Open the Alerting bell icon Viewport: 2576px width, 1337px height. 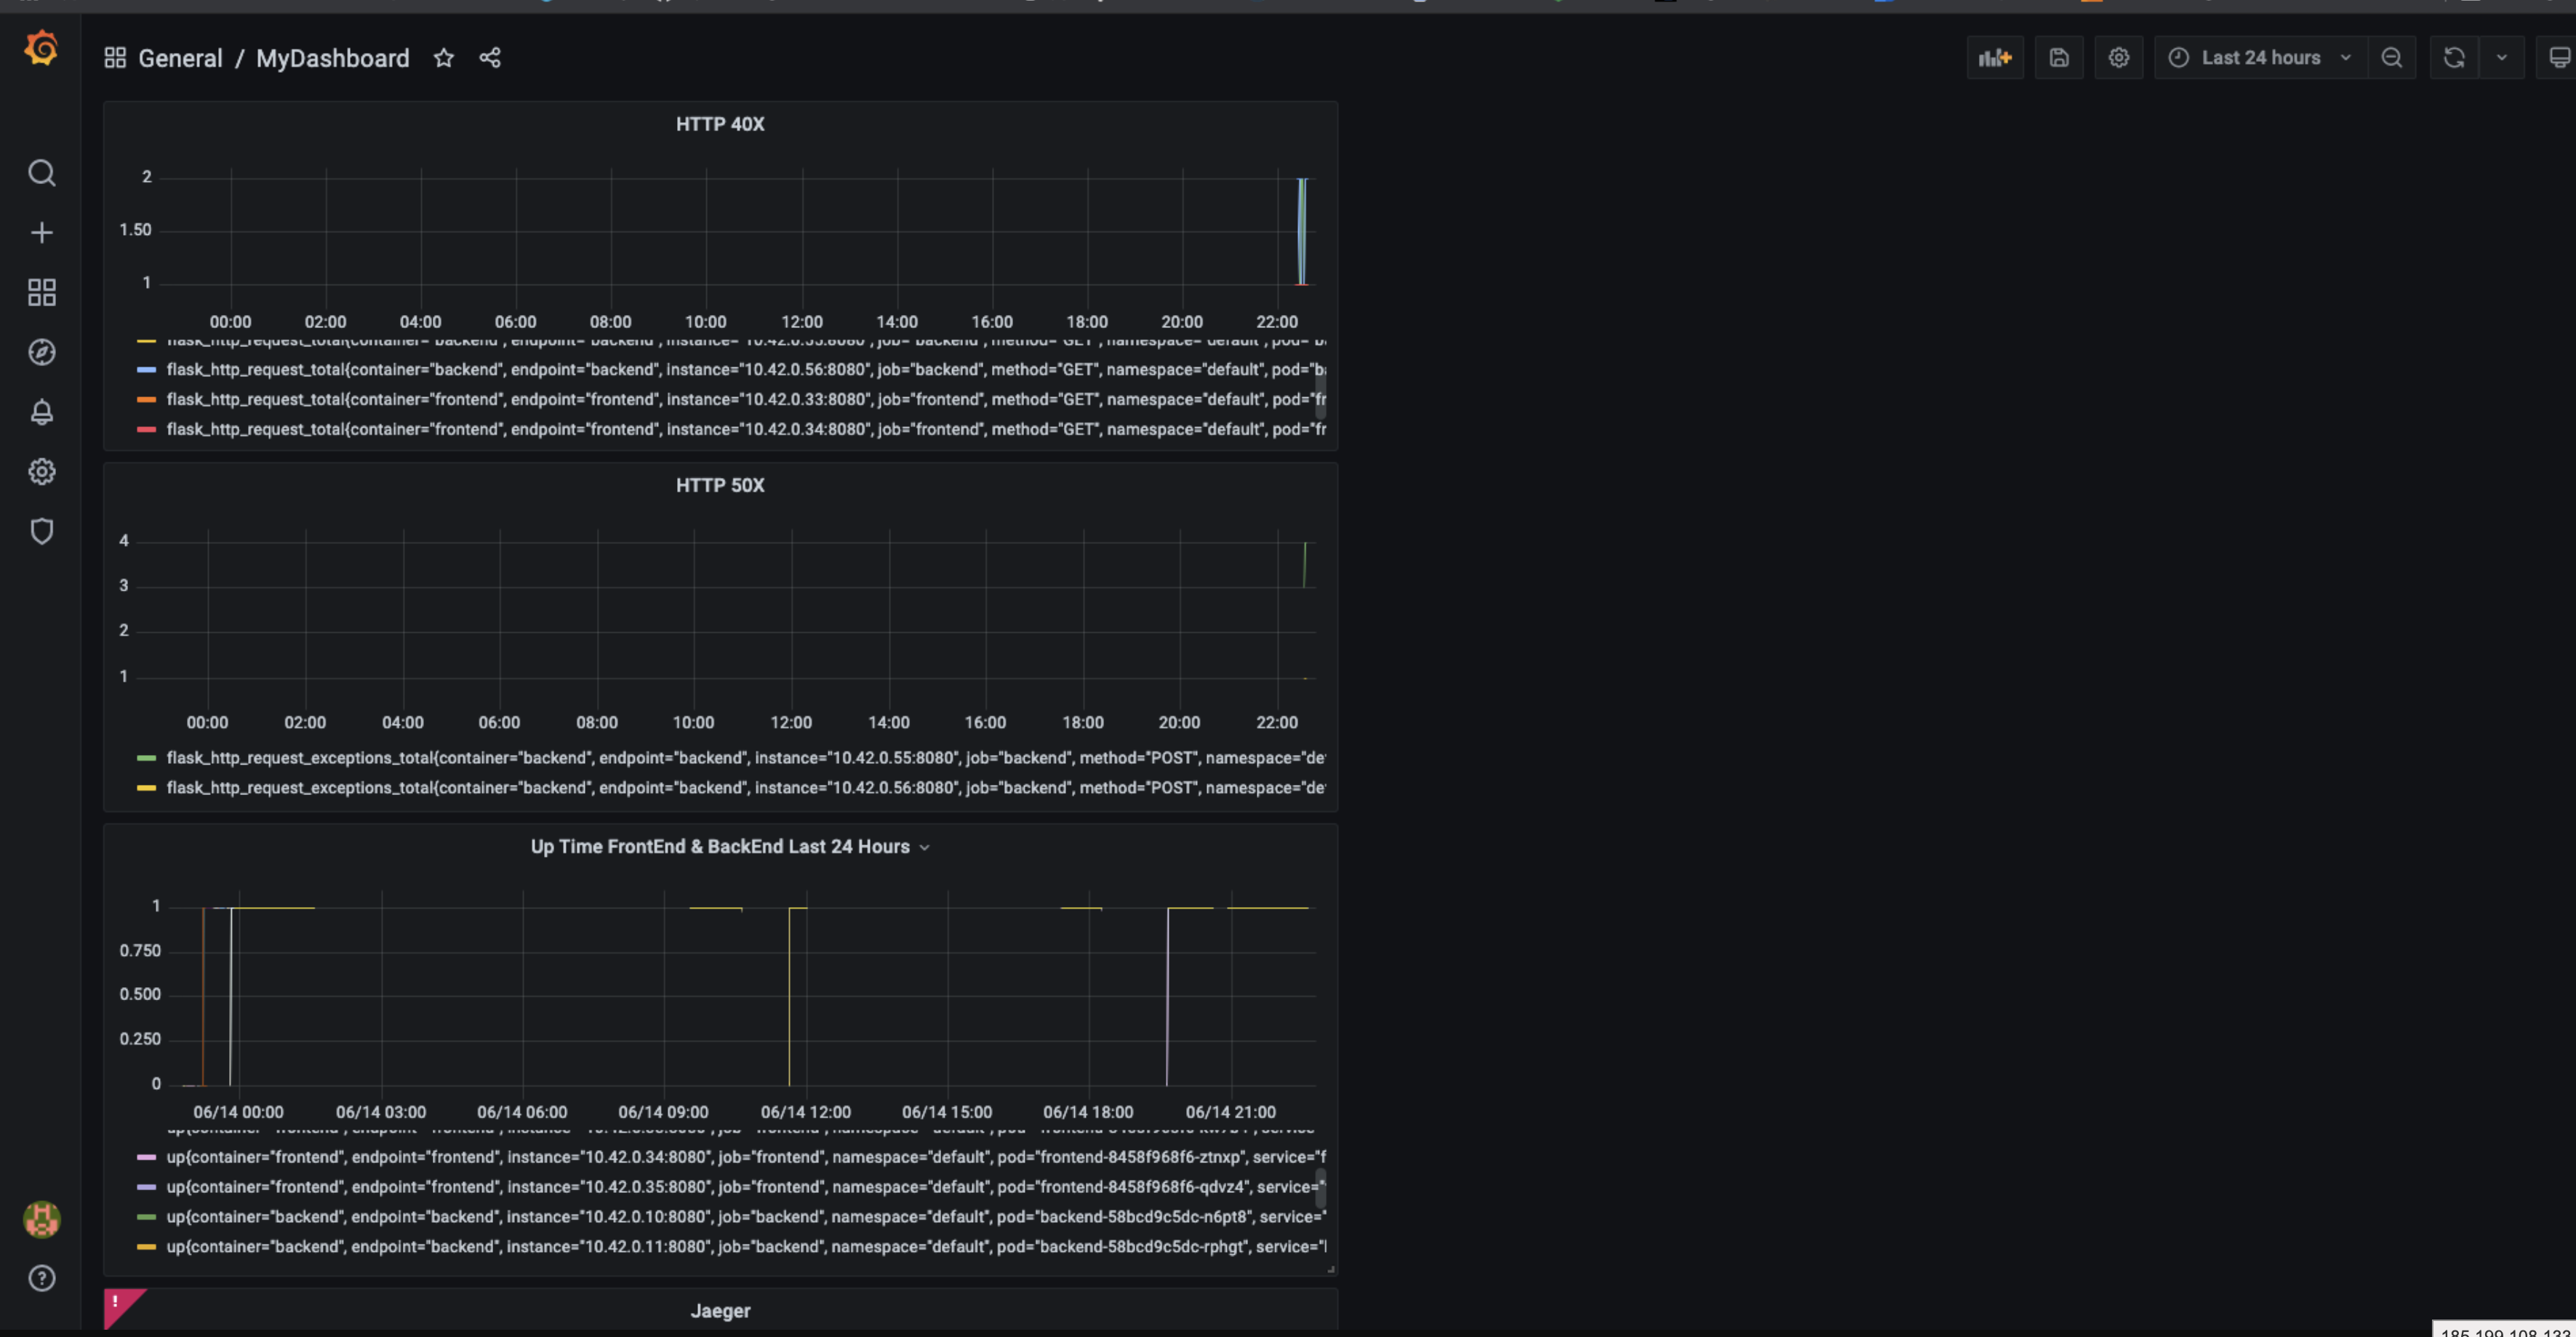(x=41, y=412)
